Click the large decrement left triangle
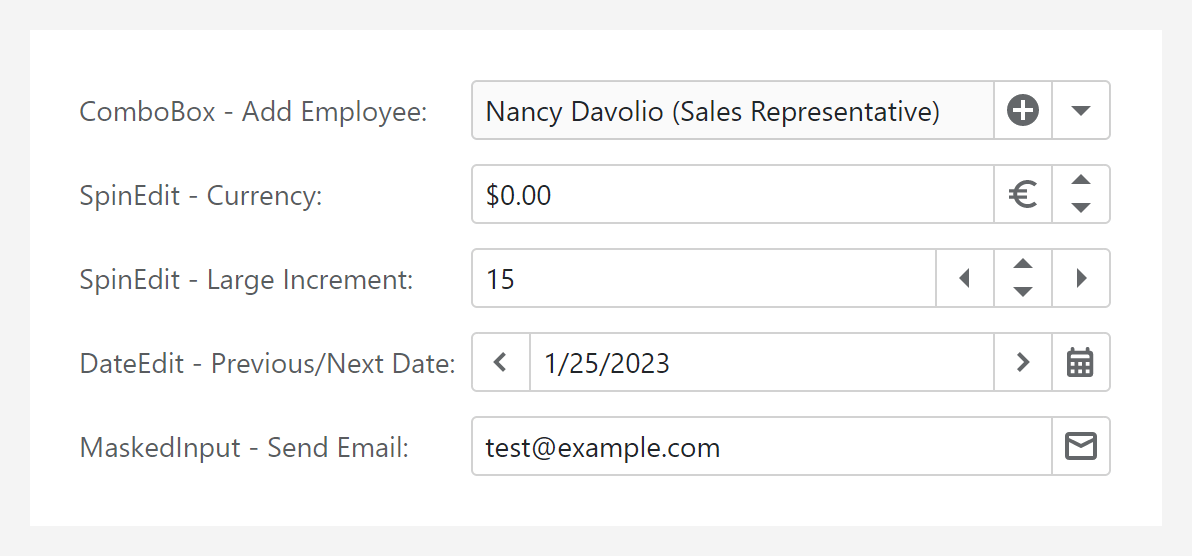 click(965, 279)
